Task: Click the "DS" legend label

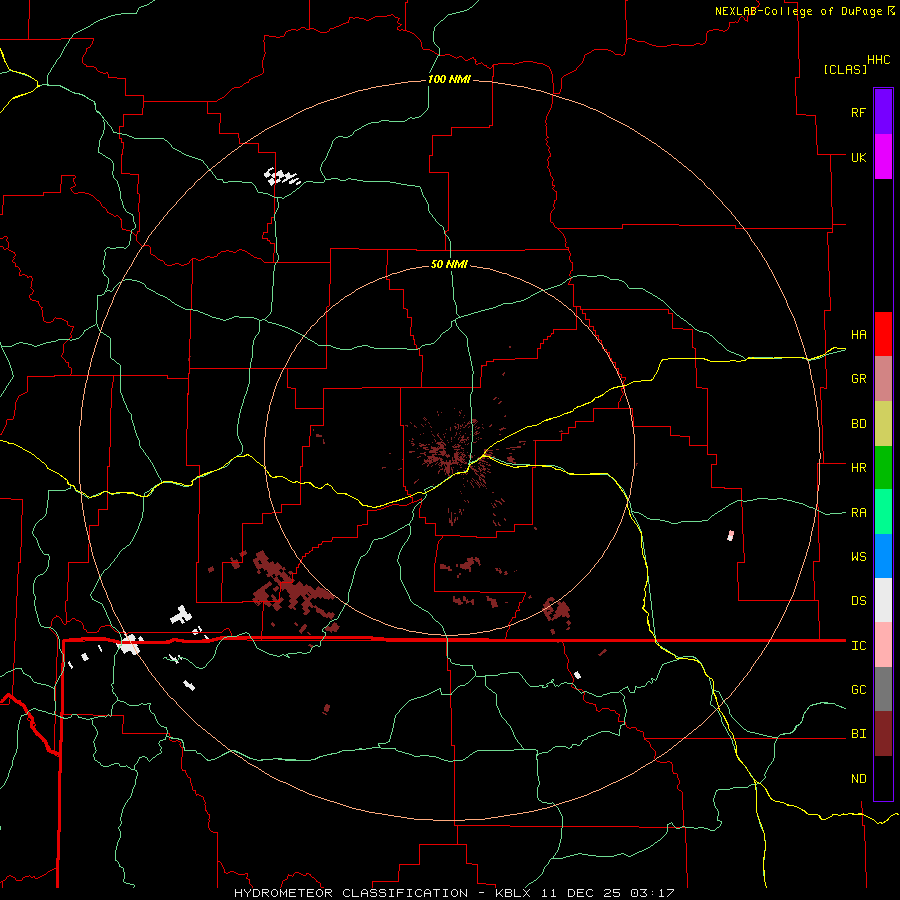Action: click(859, 601)
